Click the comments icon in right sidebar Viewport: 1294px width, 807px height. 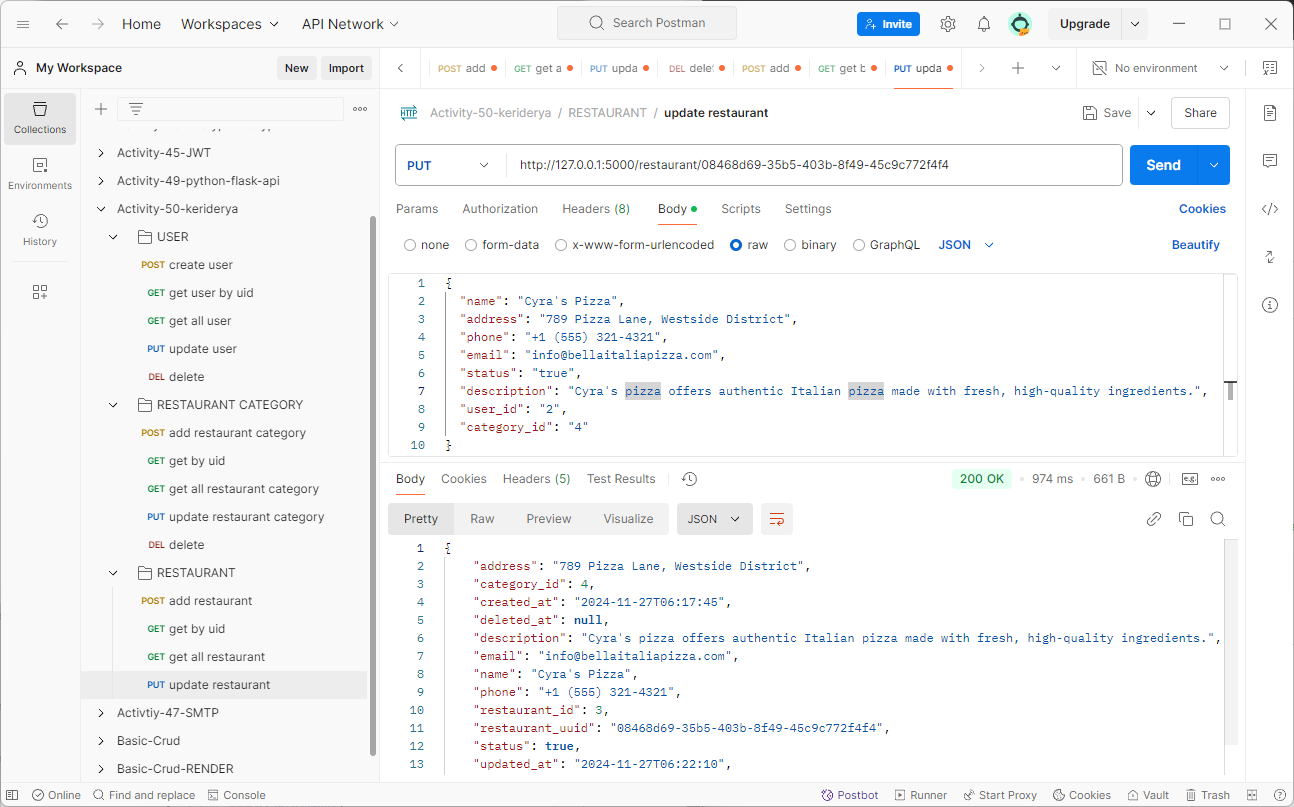click(x=1270, y=161)
